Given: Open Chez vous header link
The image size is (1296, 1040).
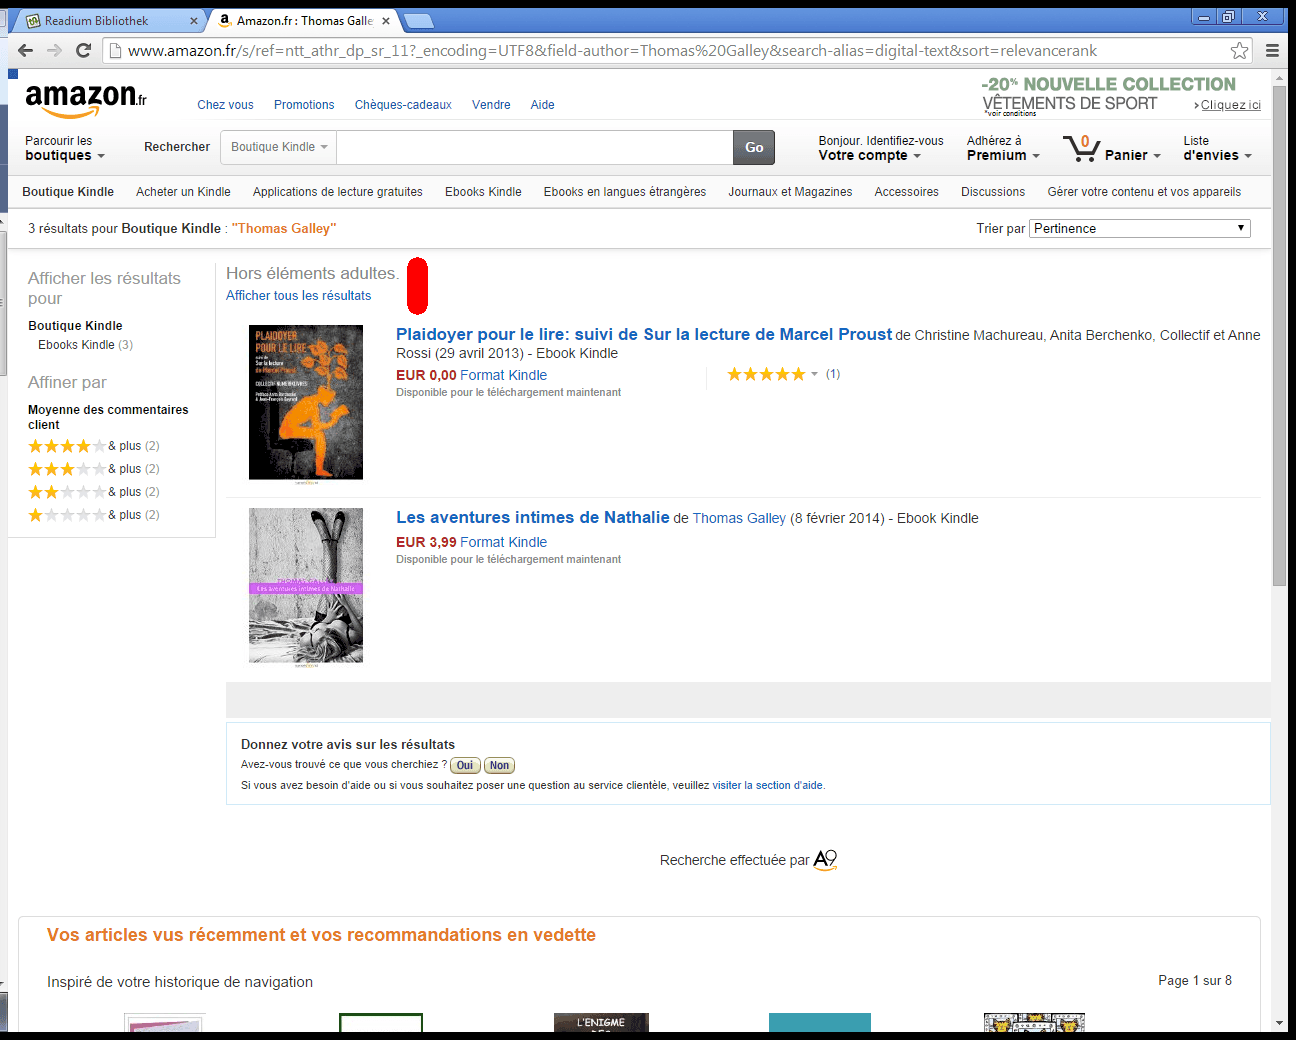Looking at the screenshot, I should (x=225, y=105).
